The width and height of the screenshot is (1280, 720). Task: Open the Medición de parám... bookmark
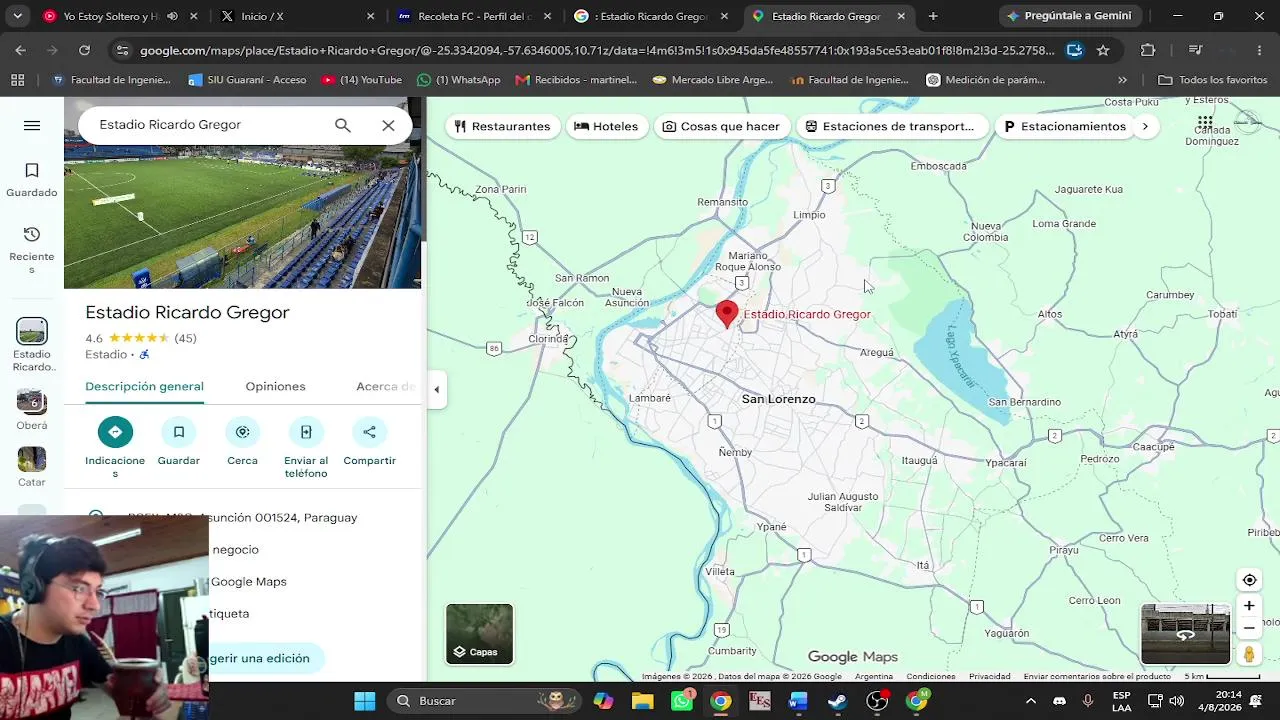click(986, 80)
